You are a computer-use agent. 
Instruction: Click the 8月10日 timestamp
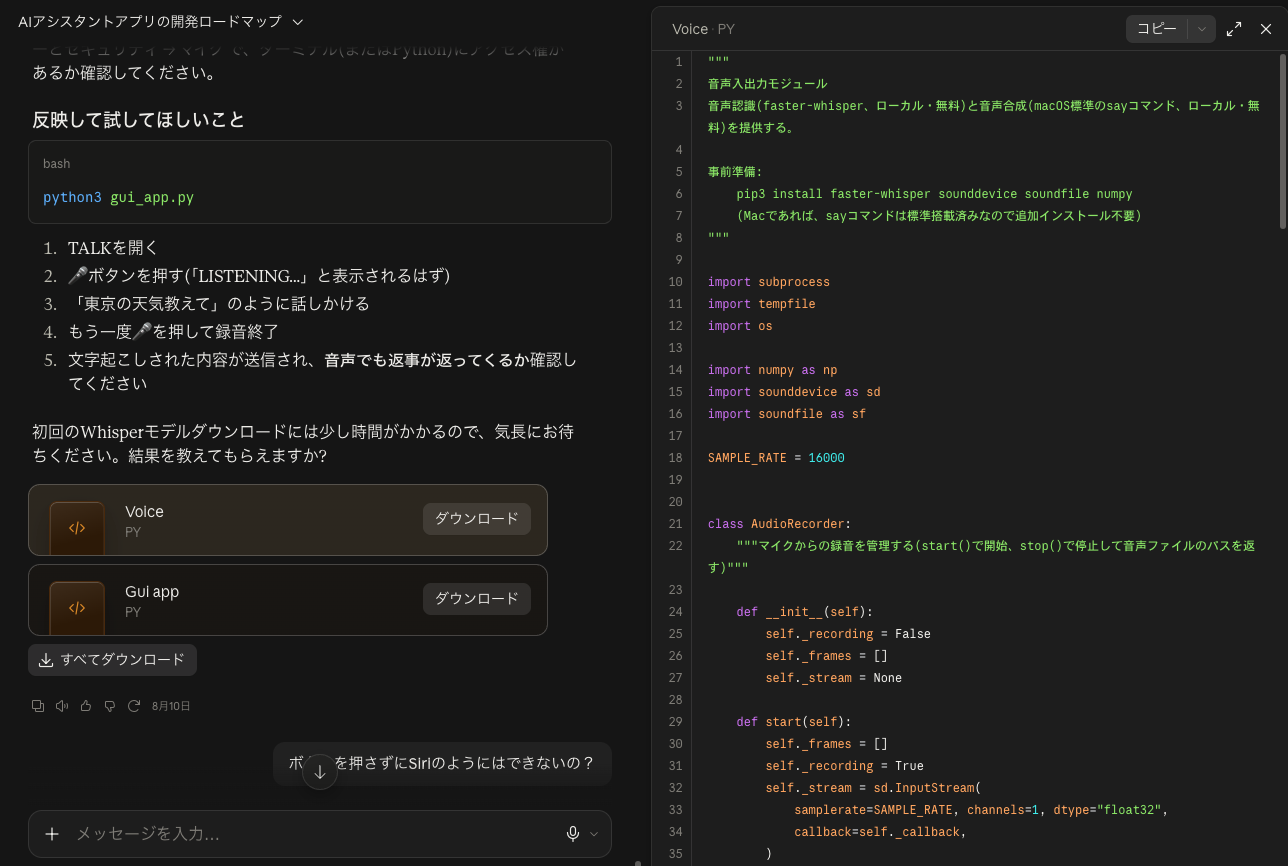171,706
